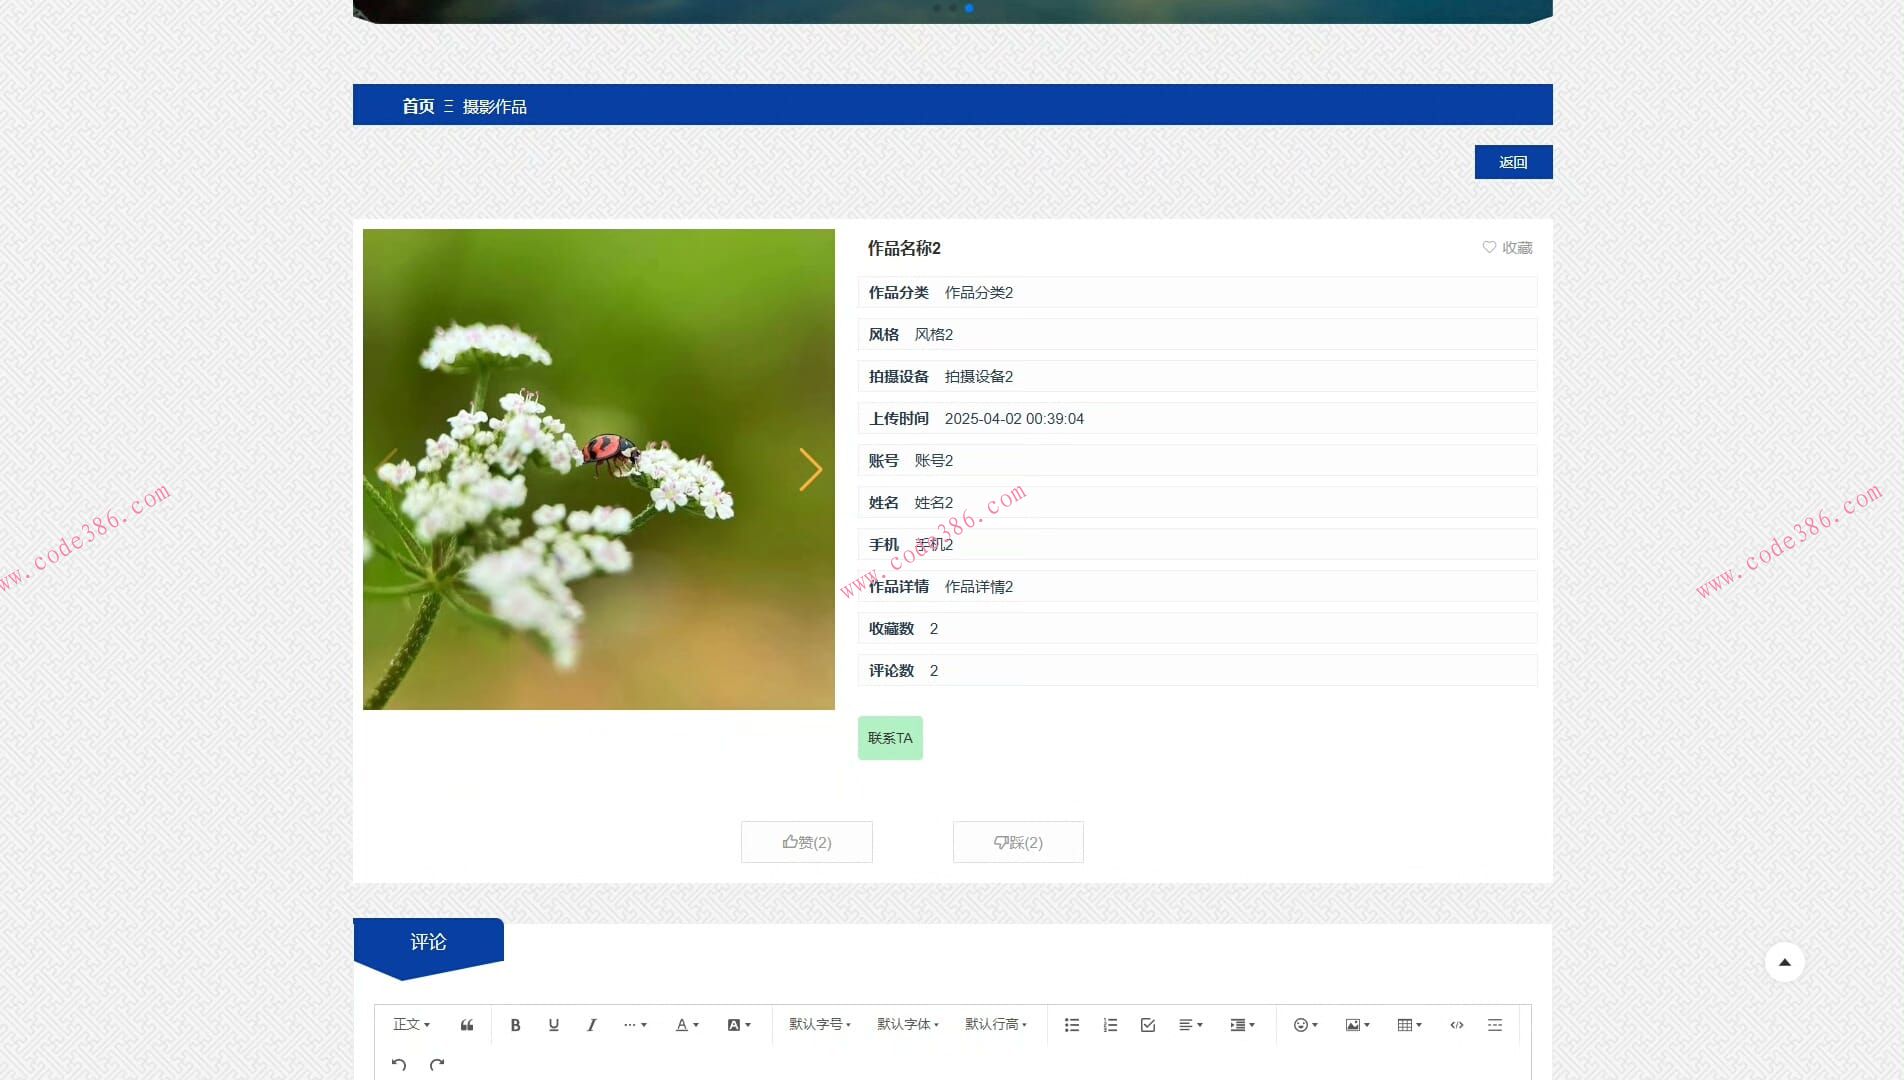1904x1080 pixels.
Task: Insert code block with the code icon
Action: tap(1457, 1025)
